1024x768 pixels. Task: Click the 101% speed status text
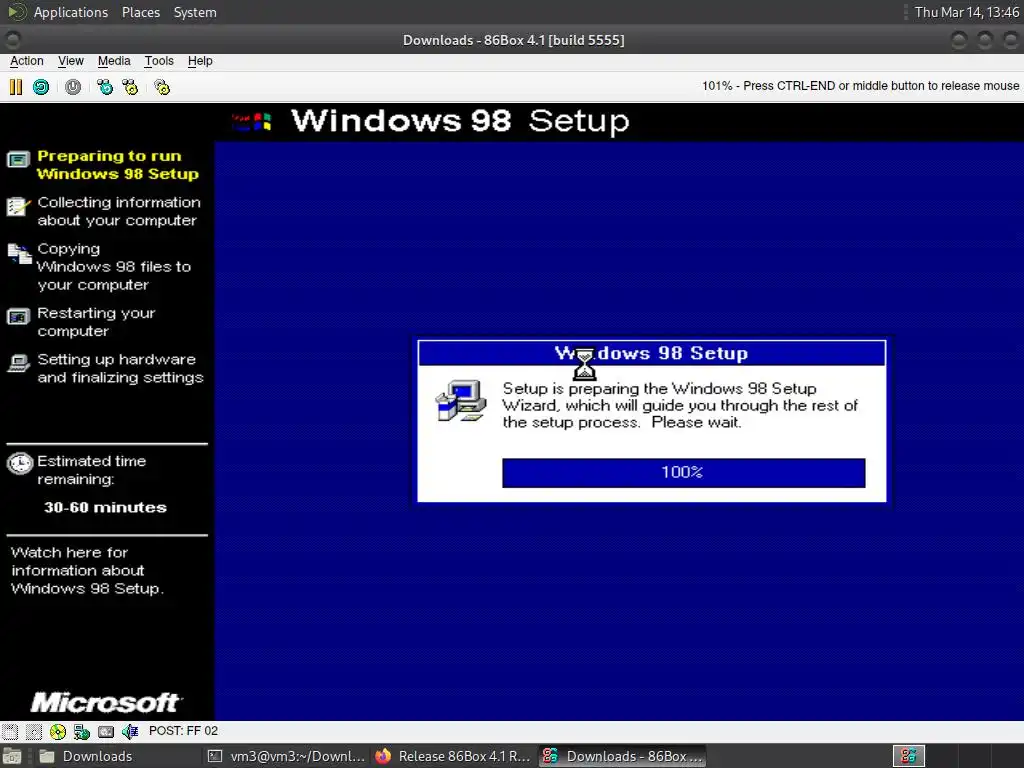[860, 86]
